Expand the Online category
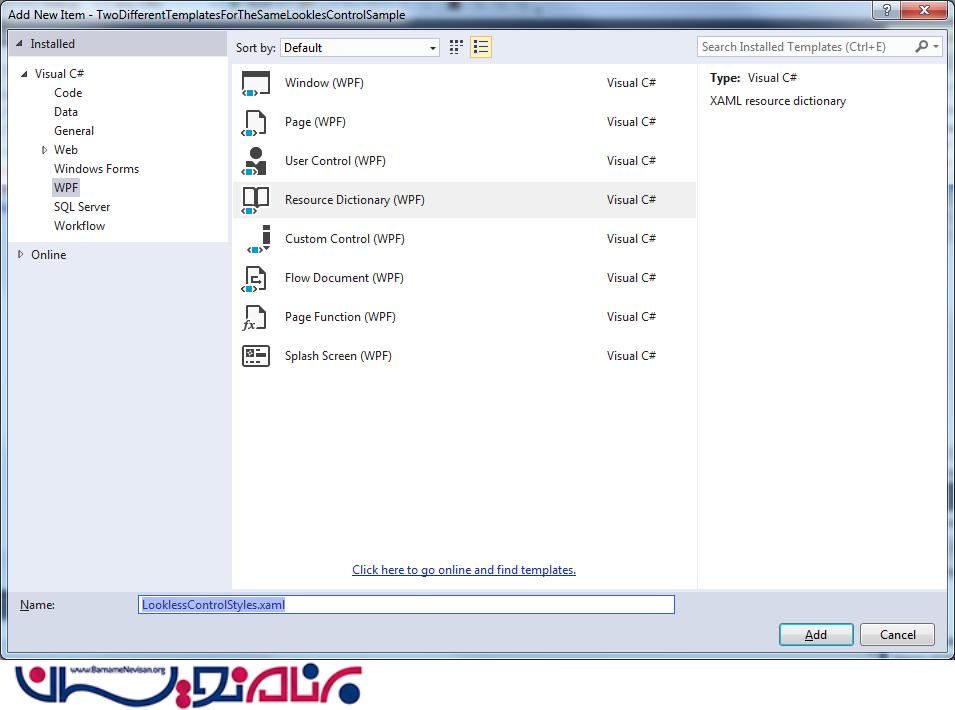Screen dimensions: 955x710 (x=22, y=255)
